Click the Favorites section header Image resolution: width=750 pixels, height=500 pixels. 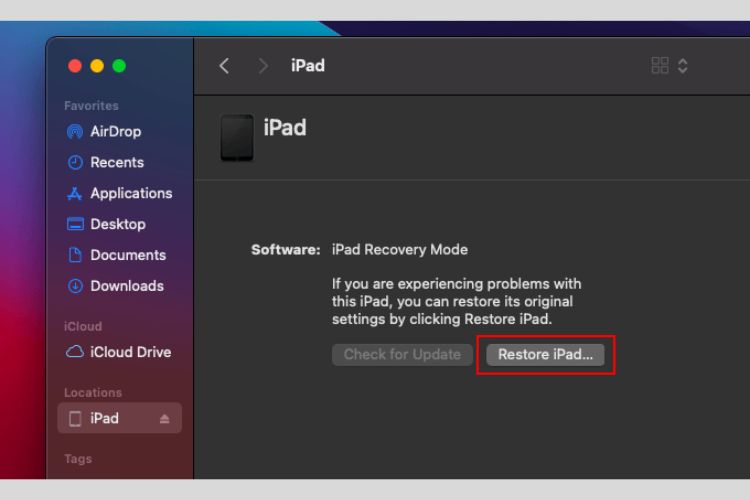[91, 106]
